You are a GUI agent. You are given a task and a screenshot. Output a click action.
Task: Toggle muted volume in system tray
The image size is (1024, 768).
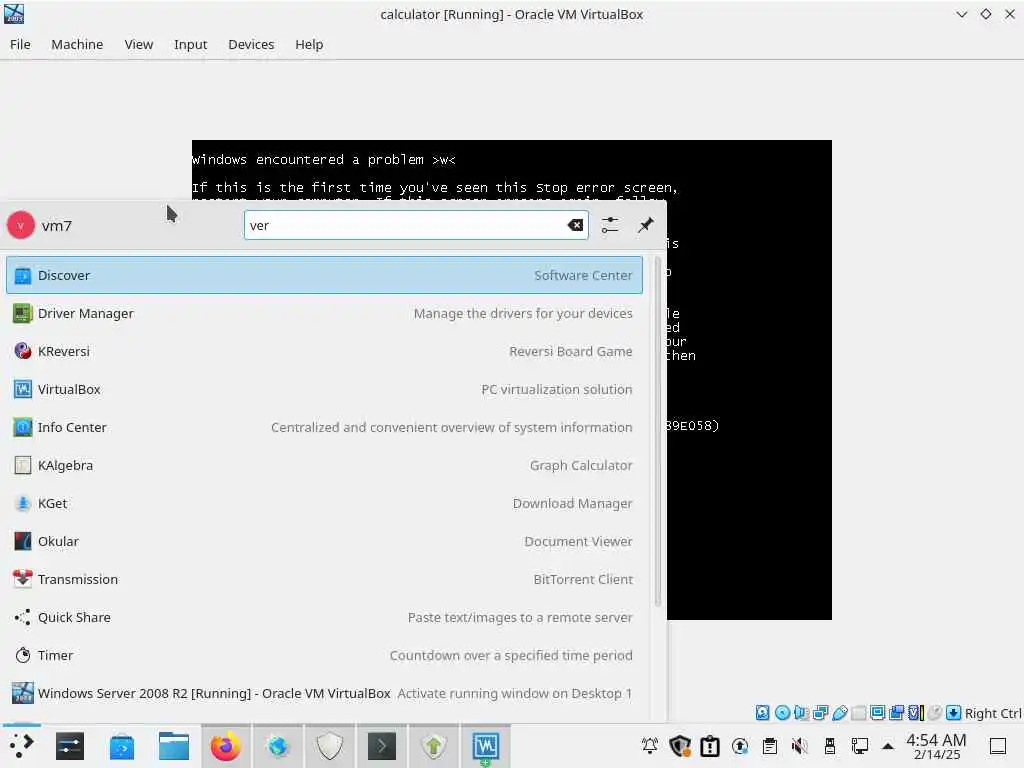(799, 746)
